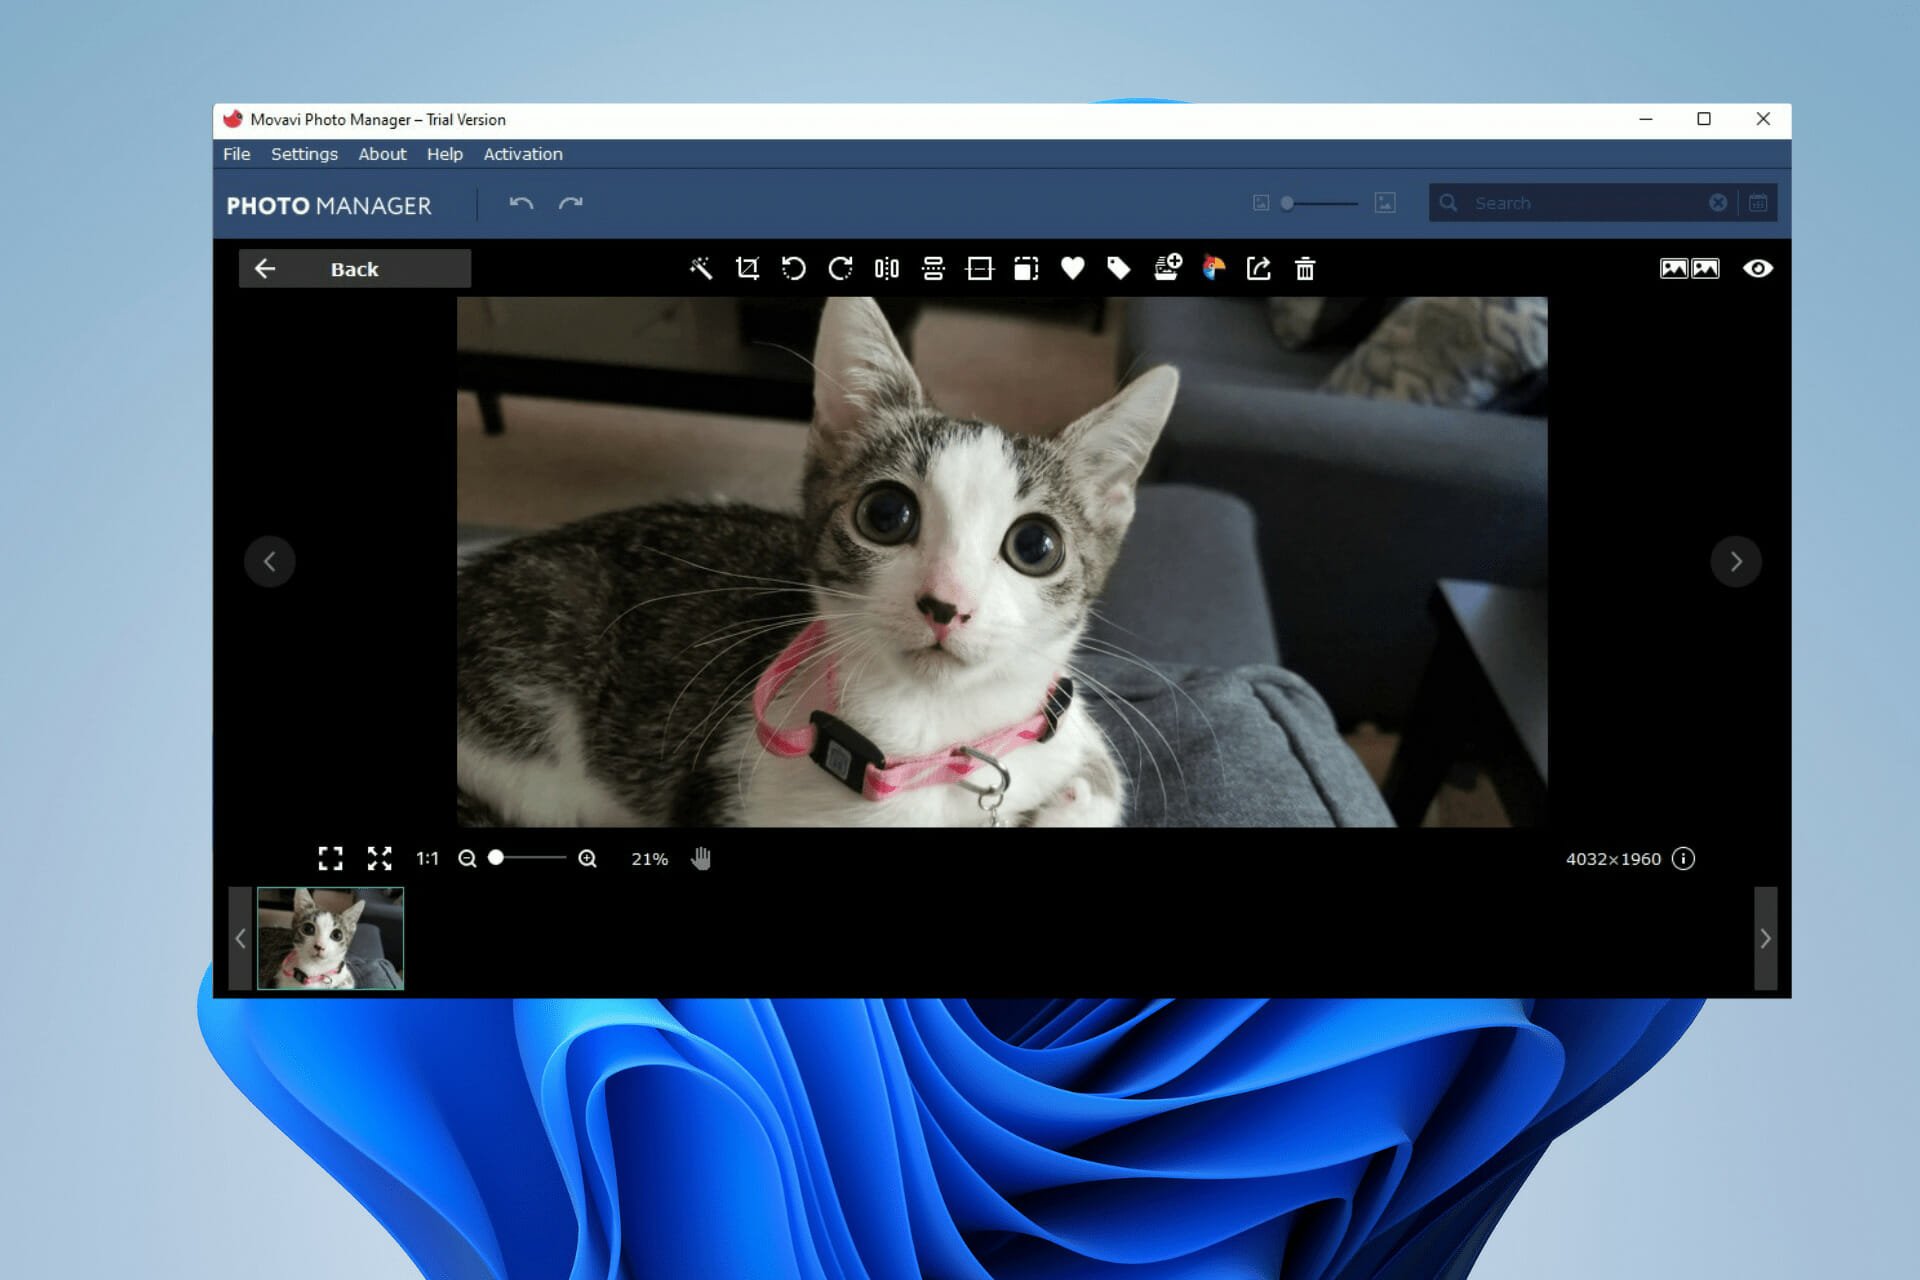Click the share/export icon

pyautogui.click(x=1258, y=268)
